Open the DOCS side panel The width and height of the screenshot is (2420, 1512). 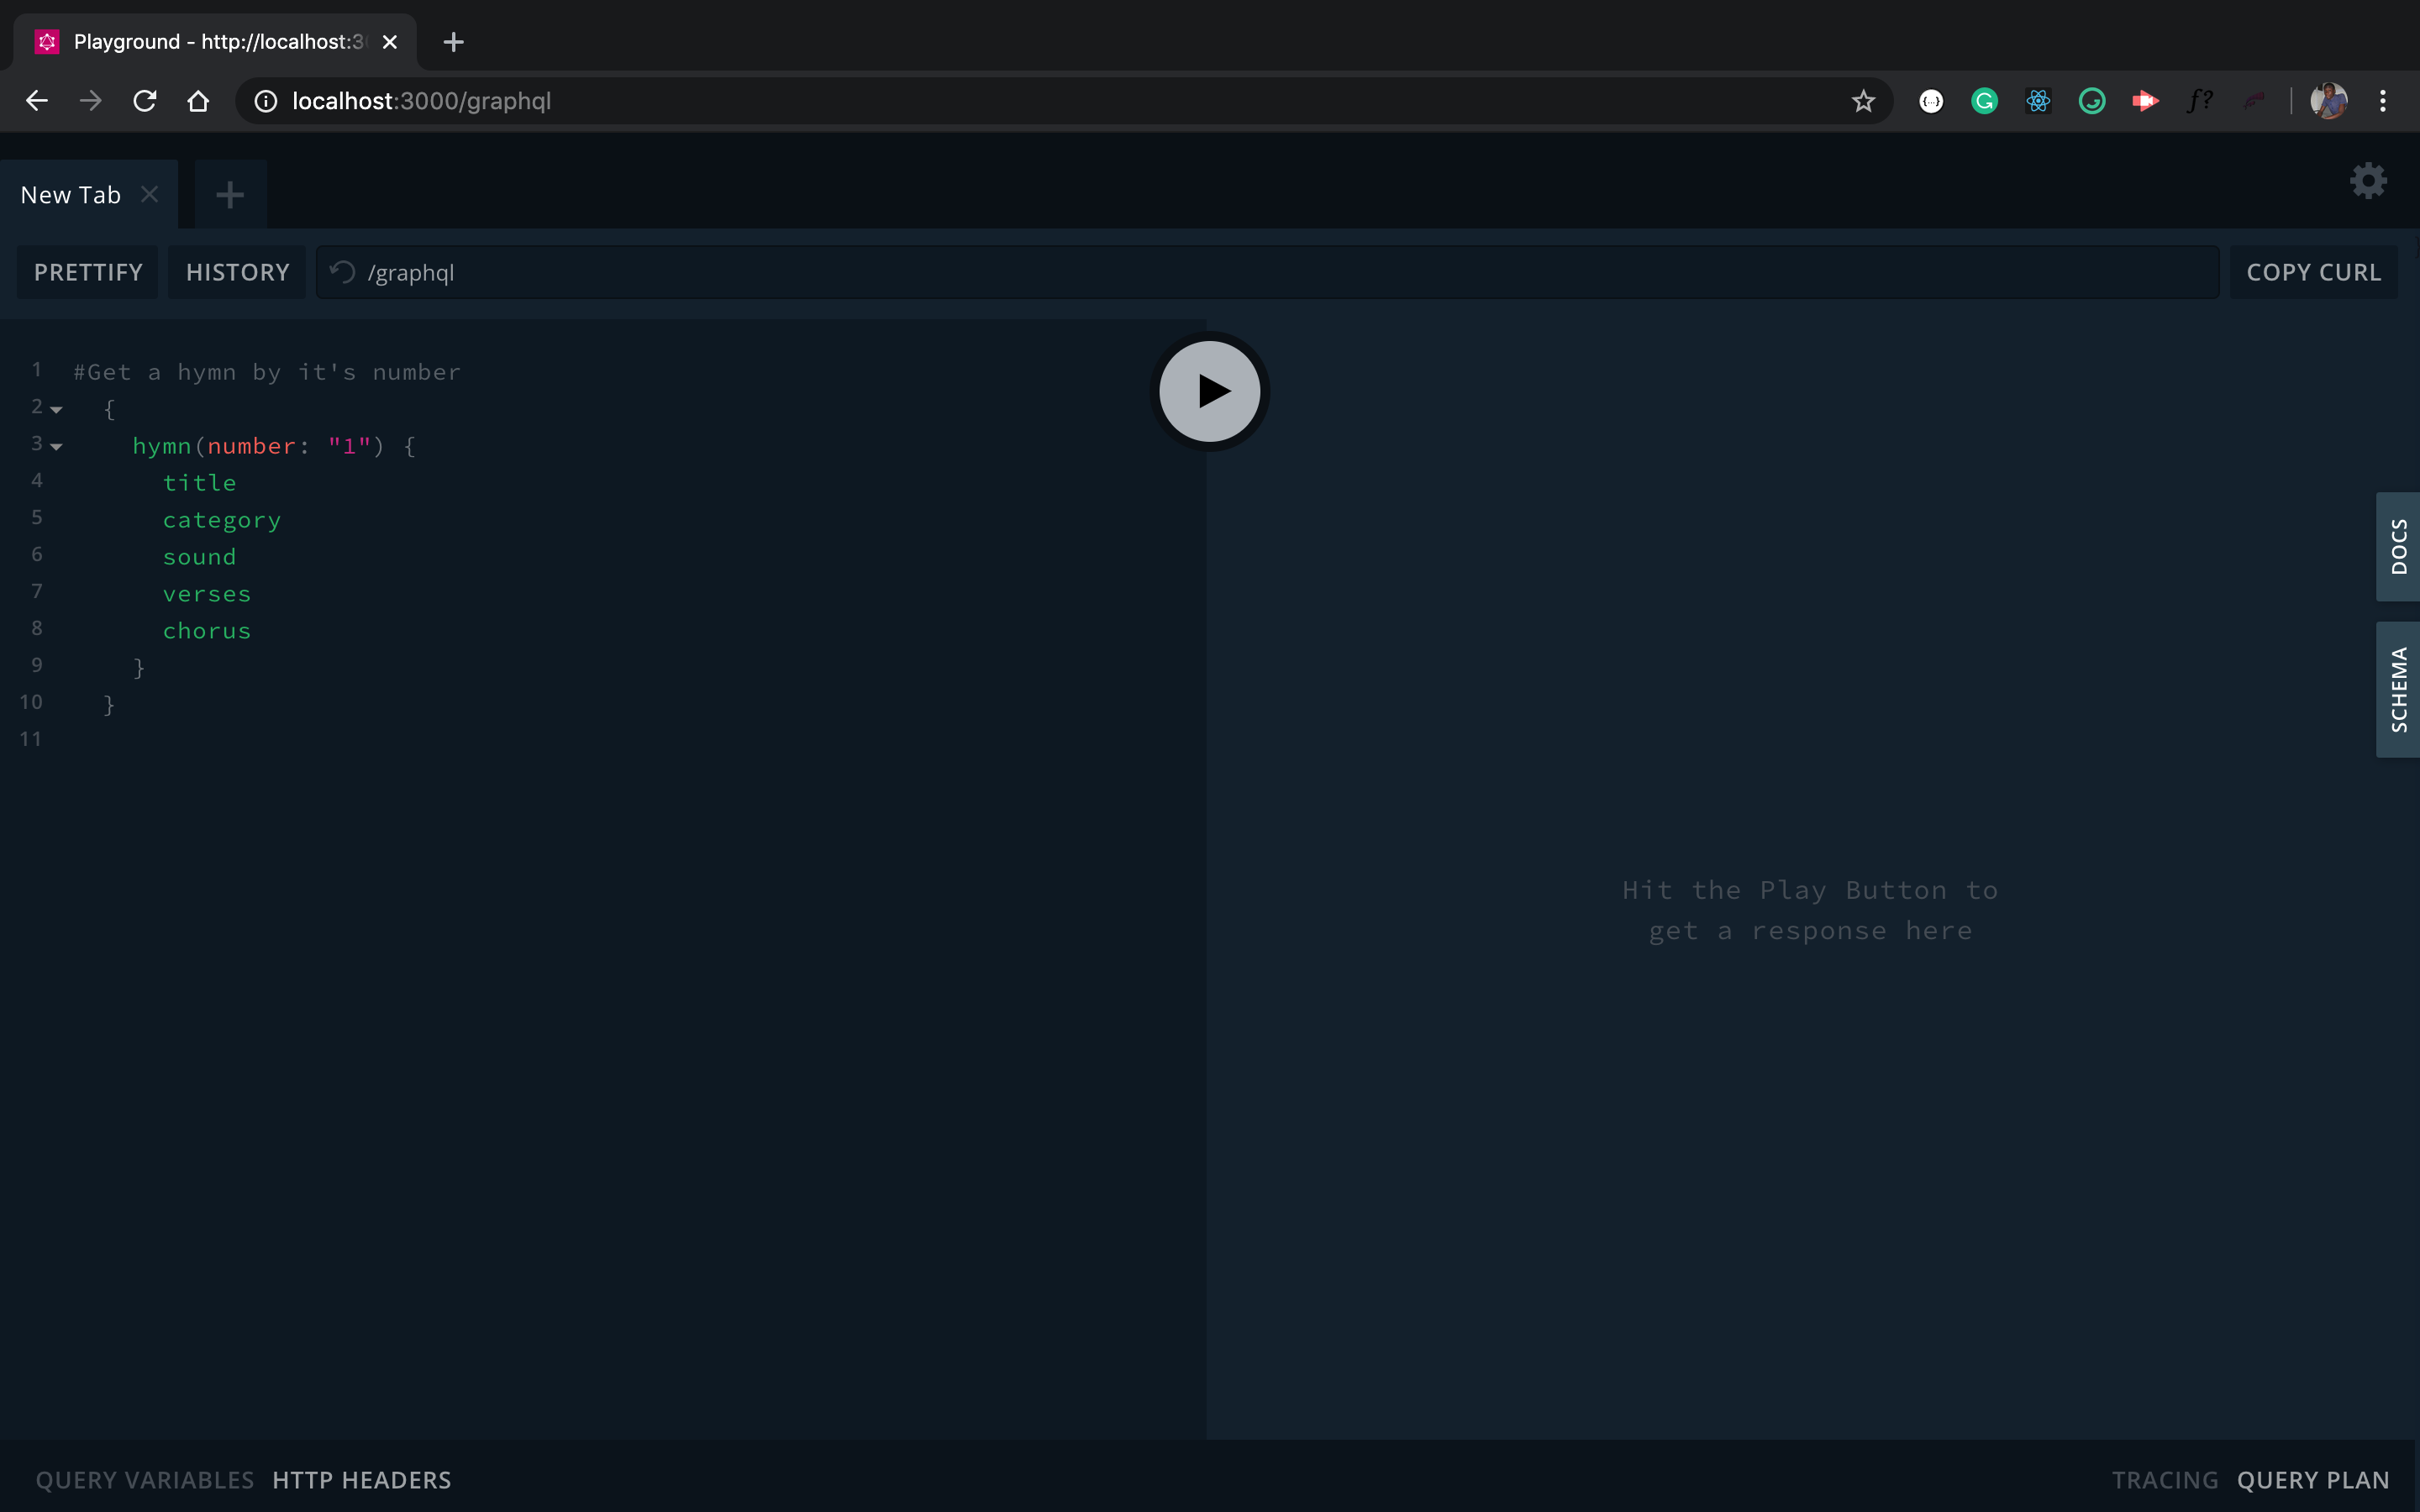coord(2397,546)
